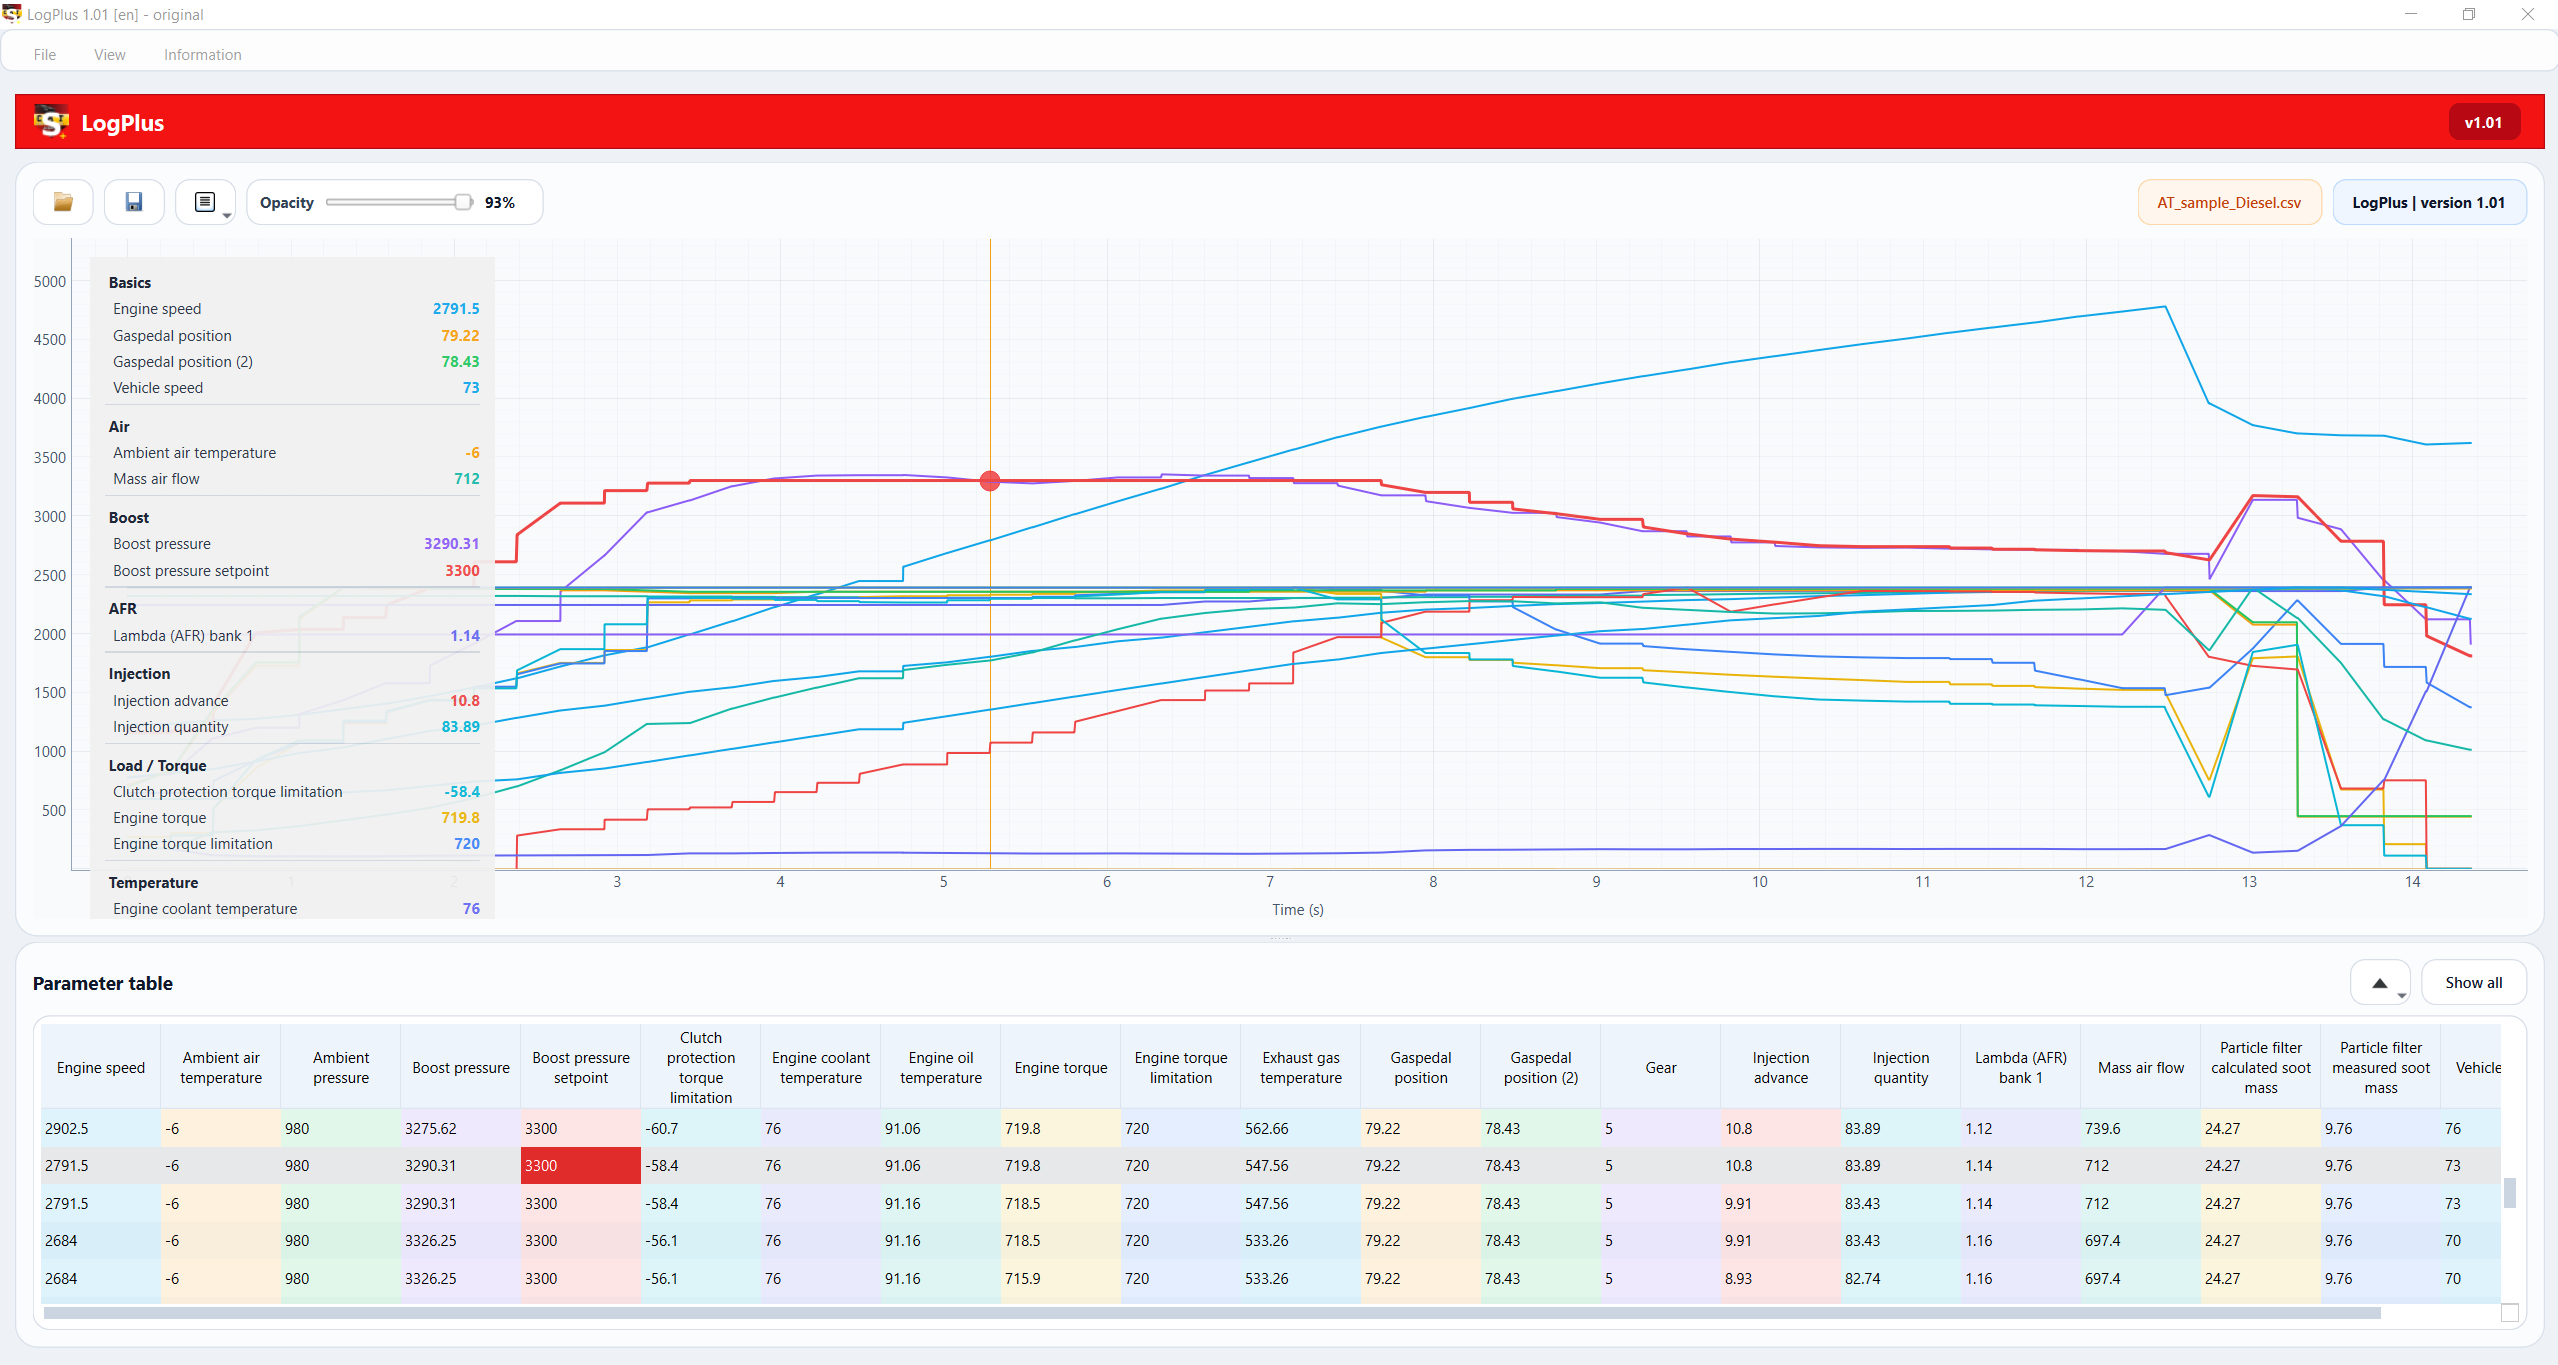Click the red cursor marker on chart
This screenshot has width=2558, height=1365.
pyautogui.click(x=990, y=481)
